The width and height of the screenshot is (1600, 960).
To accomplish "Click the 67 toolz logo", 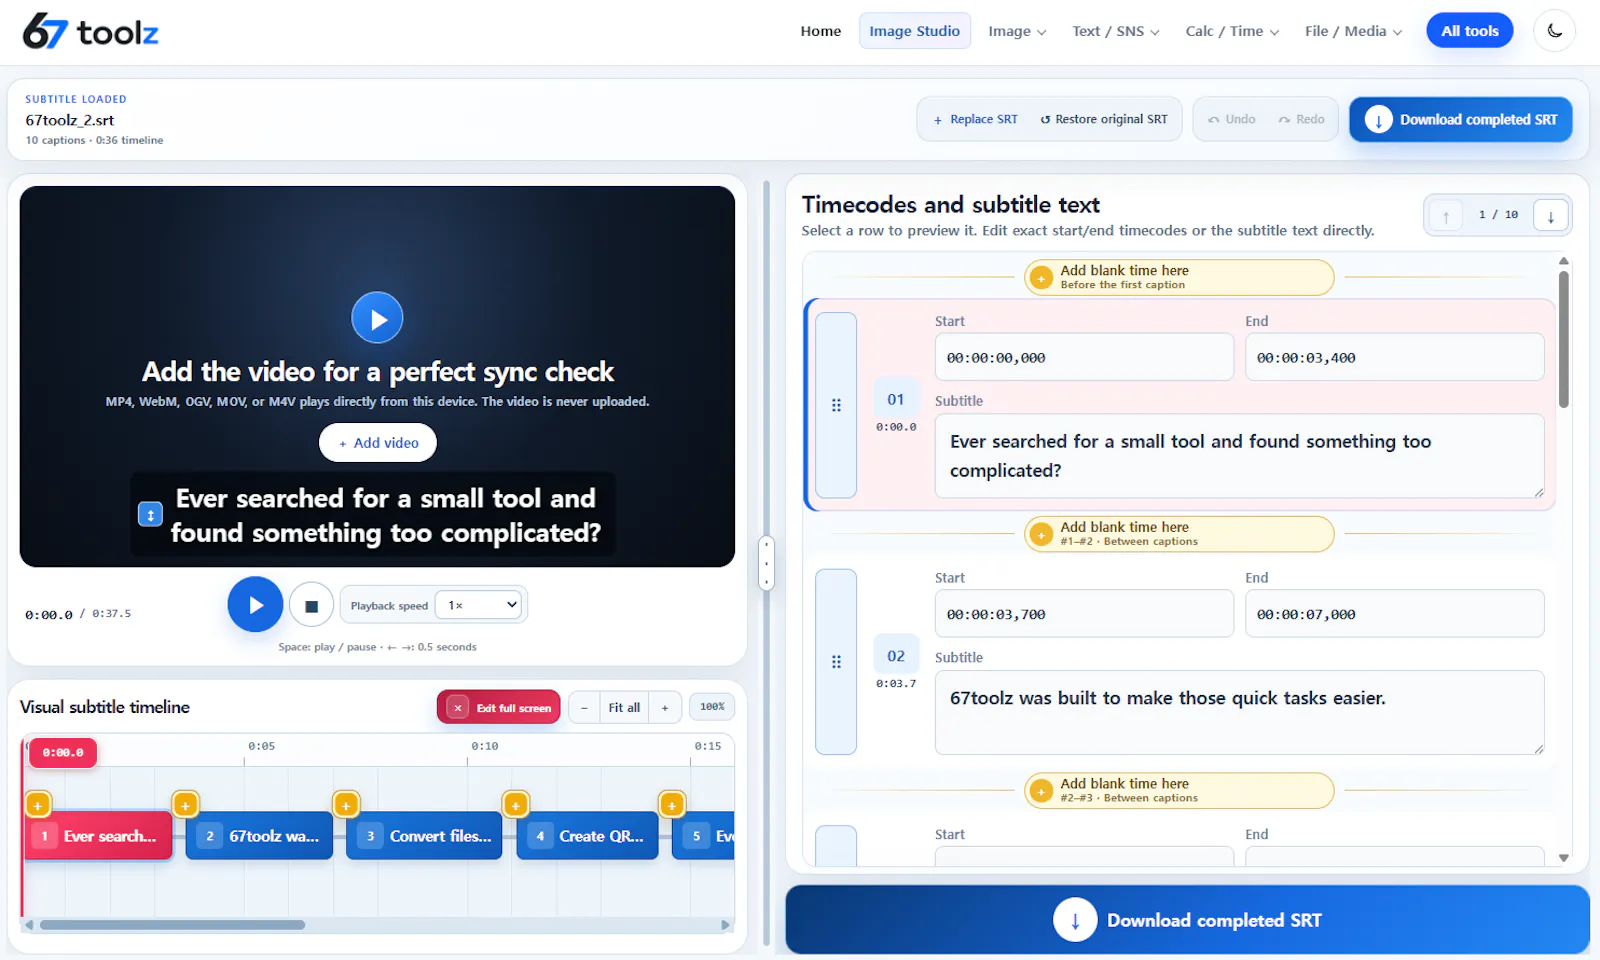I will click(x=91, y=32).
